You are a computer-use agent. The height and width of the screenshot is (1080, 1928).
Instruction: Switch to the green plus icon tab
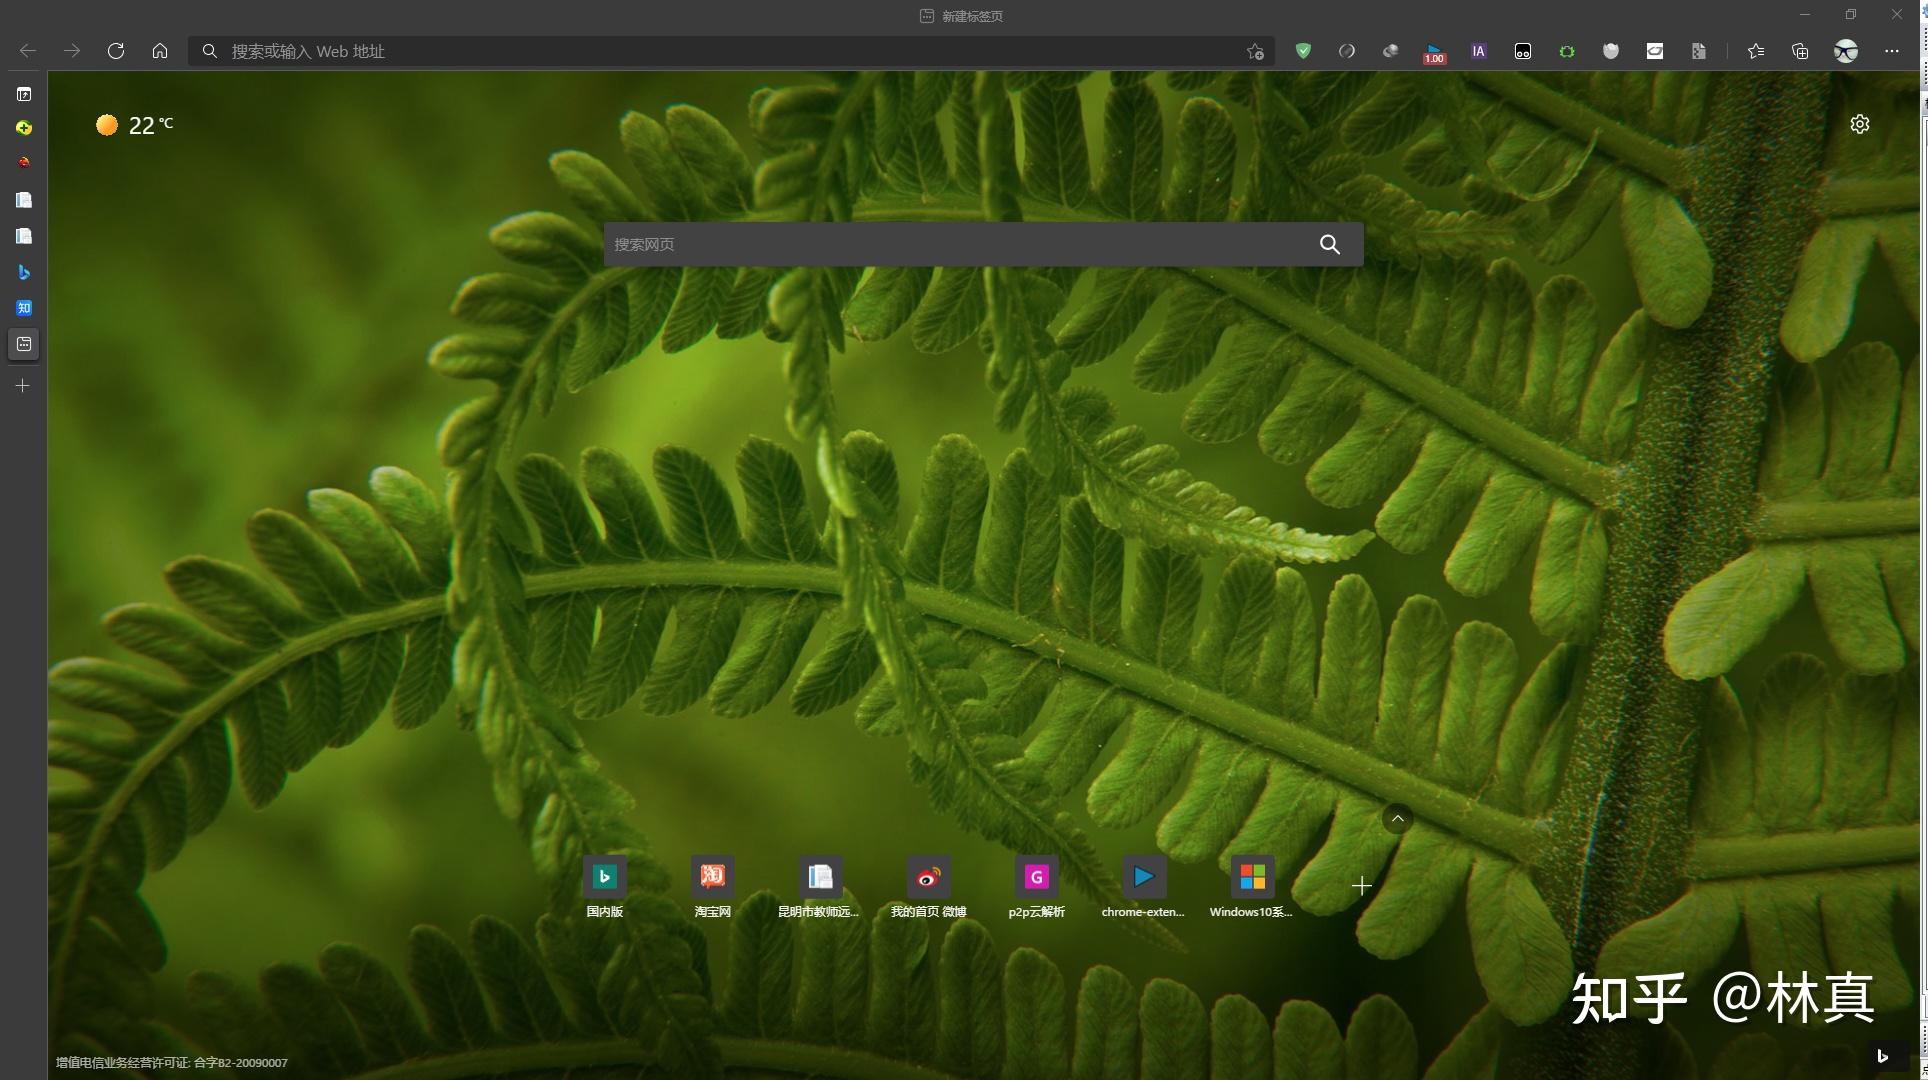24,128
